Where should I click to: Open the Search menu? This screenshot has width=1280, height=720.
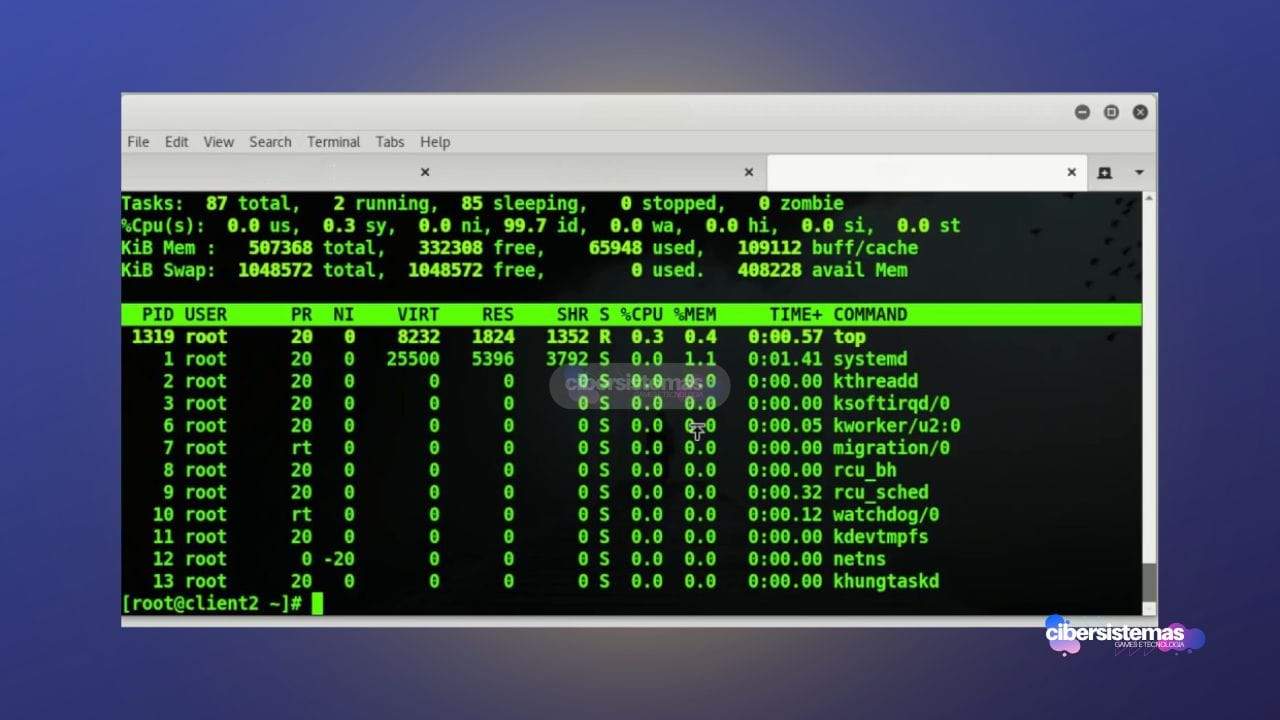click(269, 141)
